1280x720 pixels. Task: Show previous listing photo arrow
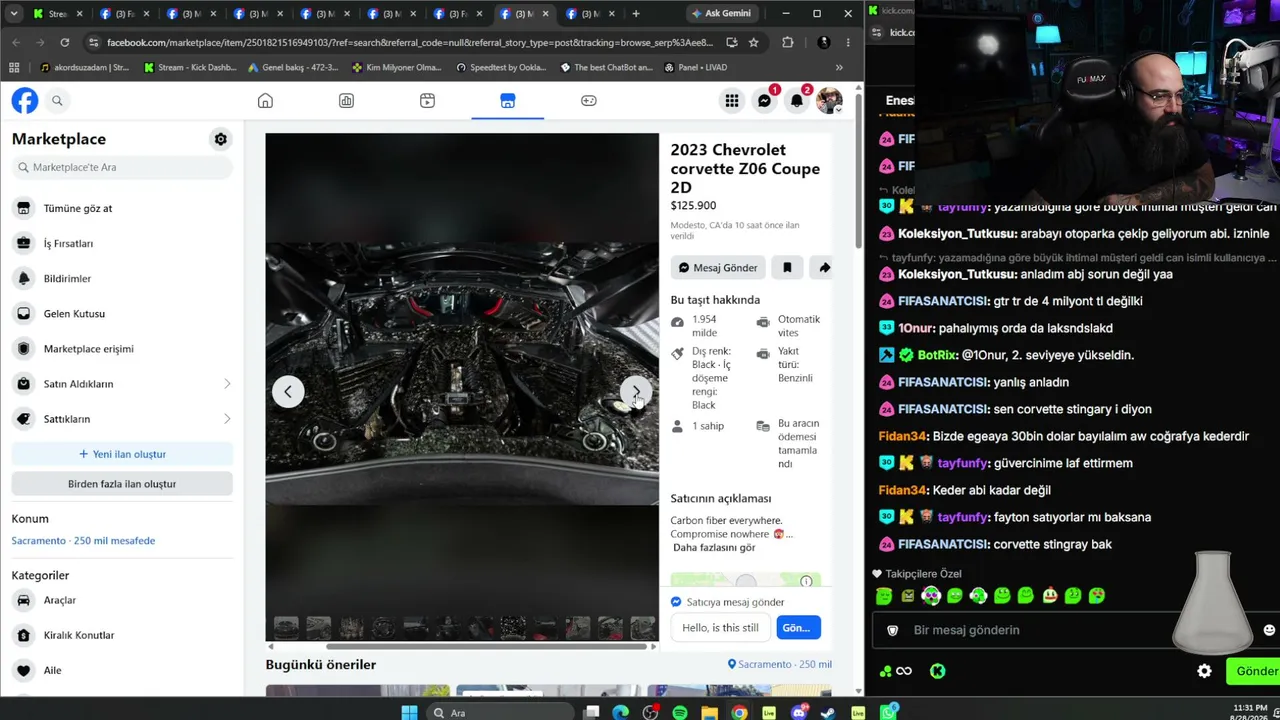click(x=288, y=392)
